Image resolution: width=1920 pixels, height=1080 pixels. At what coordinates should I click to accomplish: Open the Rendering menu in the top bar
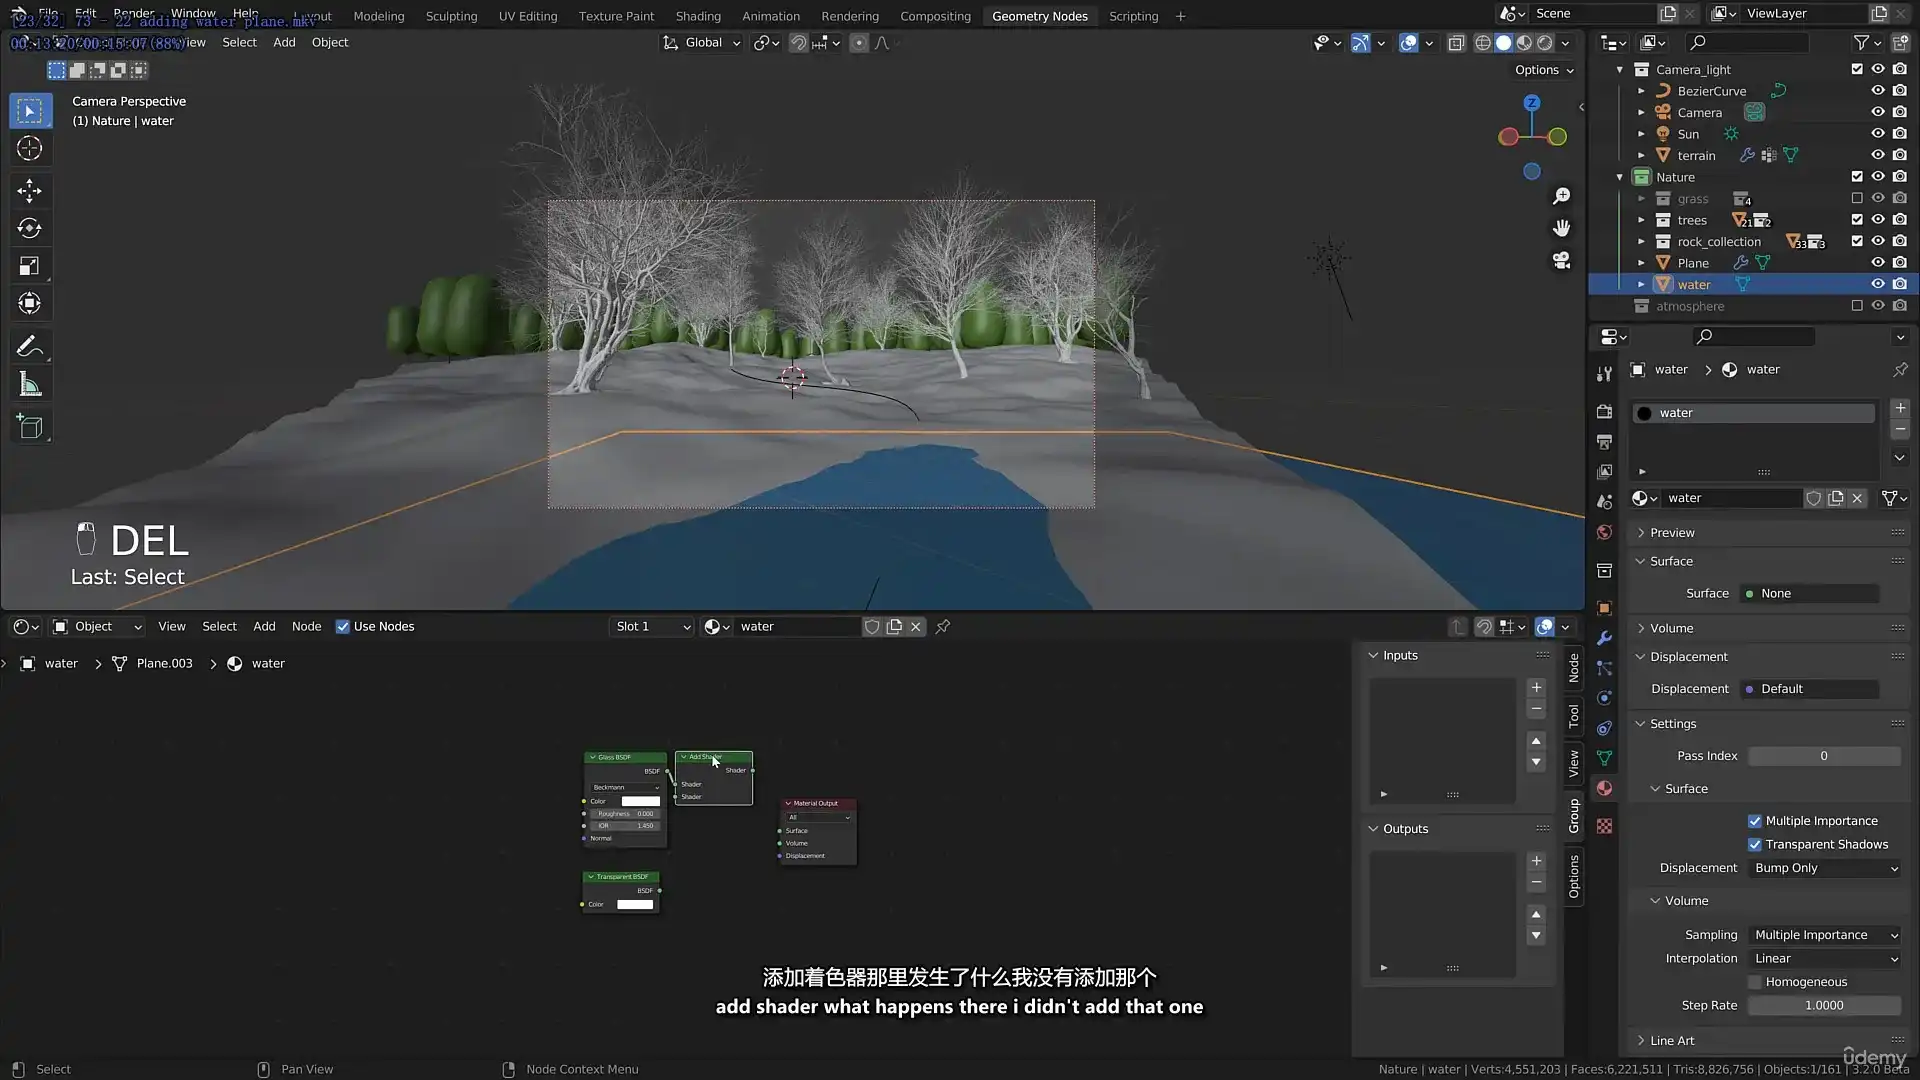(x=850, y=16)
